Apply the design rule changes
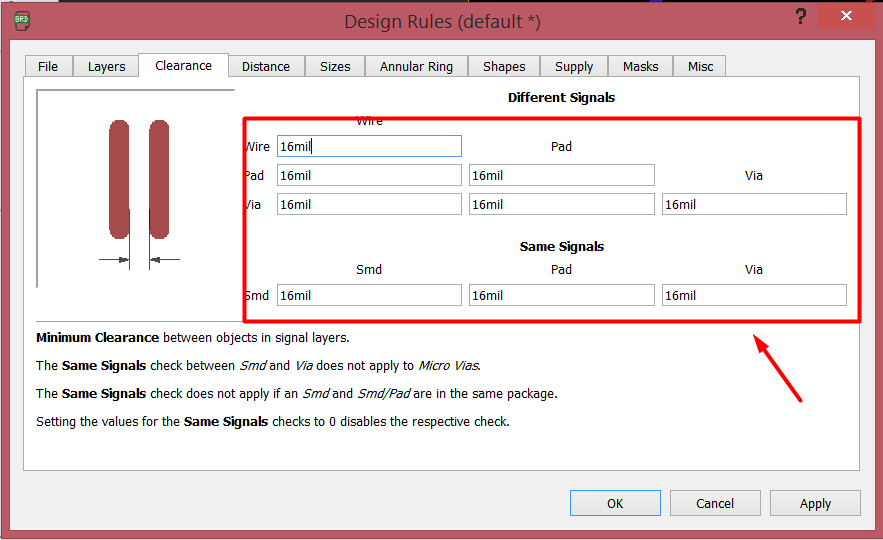This screenshot has width=883, height=540. click(815, 503)
